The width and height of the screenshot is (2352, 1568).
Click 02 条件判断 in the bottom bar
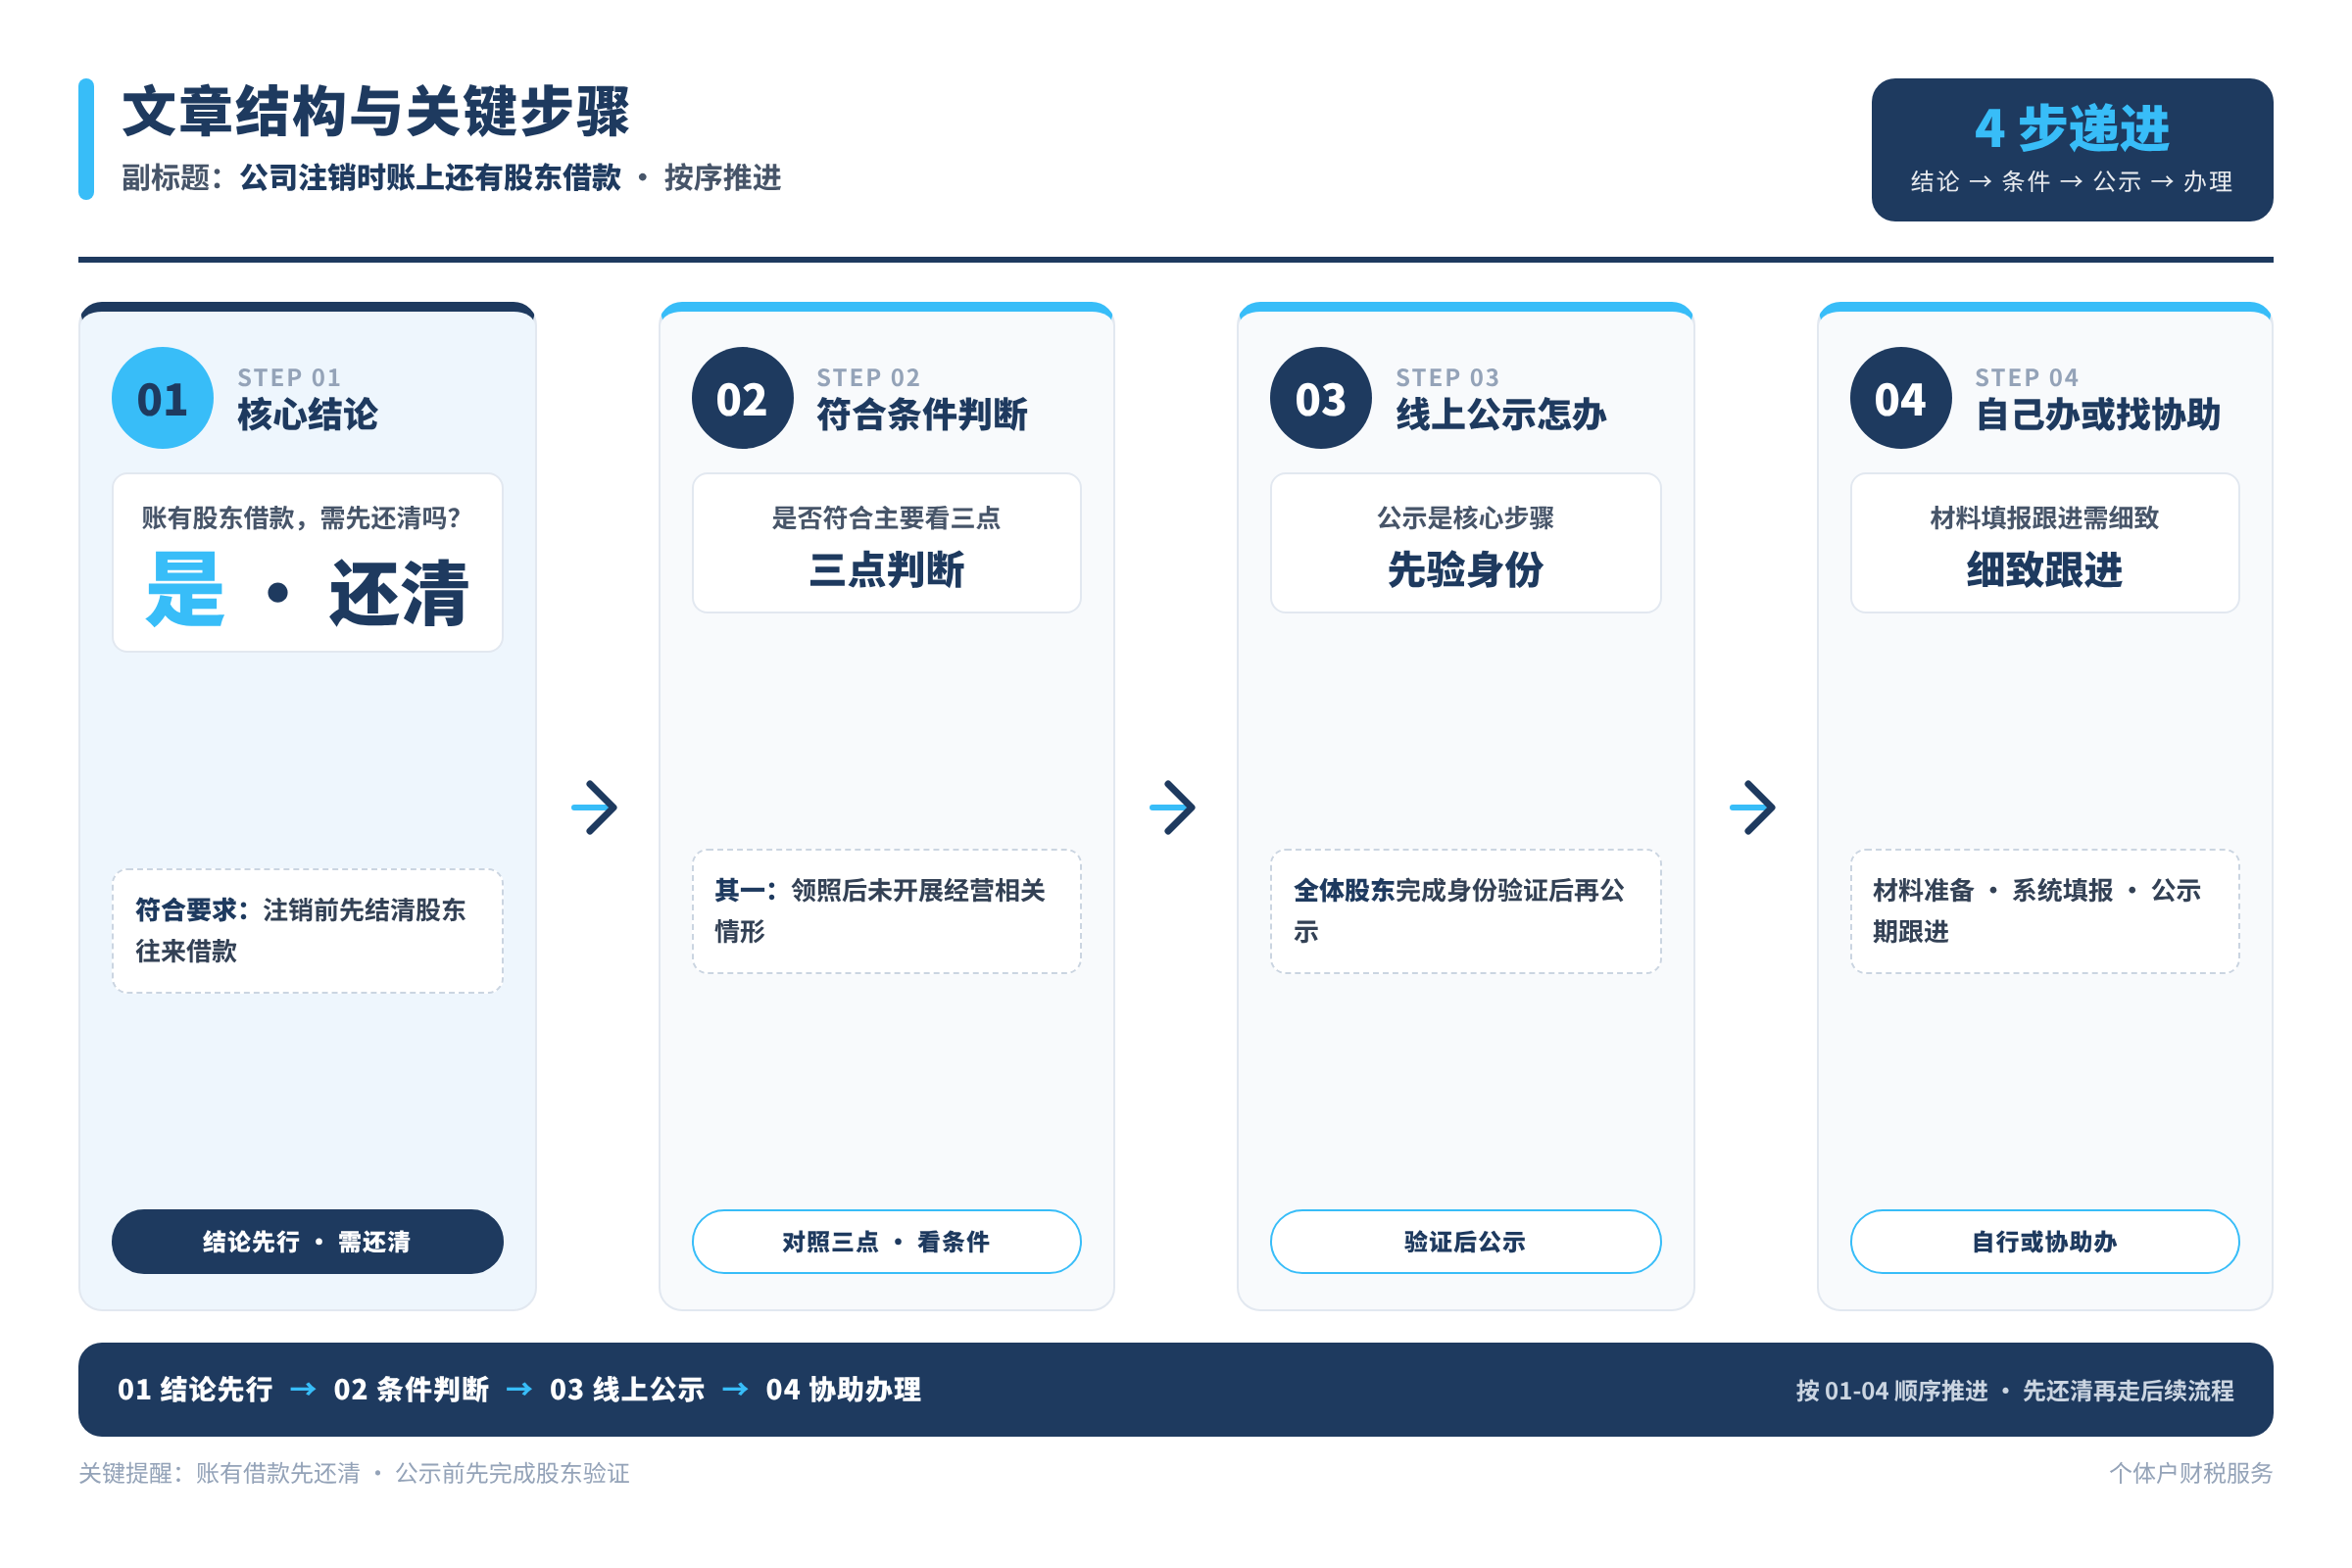pos(411,1389)
